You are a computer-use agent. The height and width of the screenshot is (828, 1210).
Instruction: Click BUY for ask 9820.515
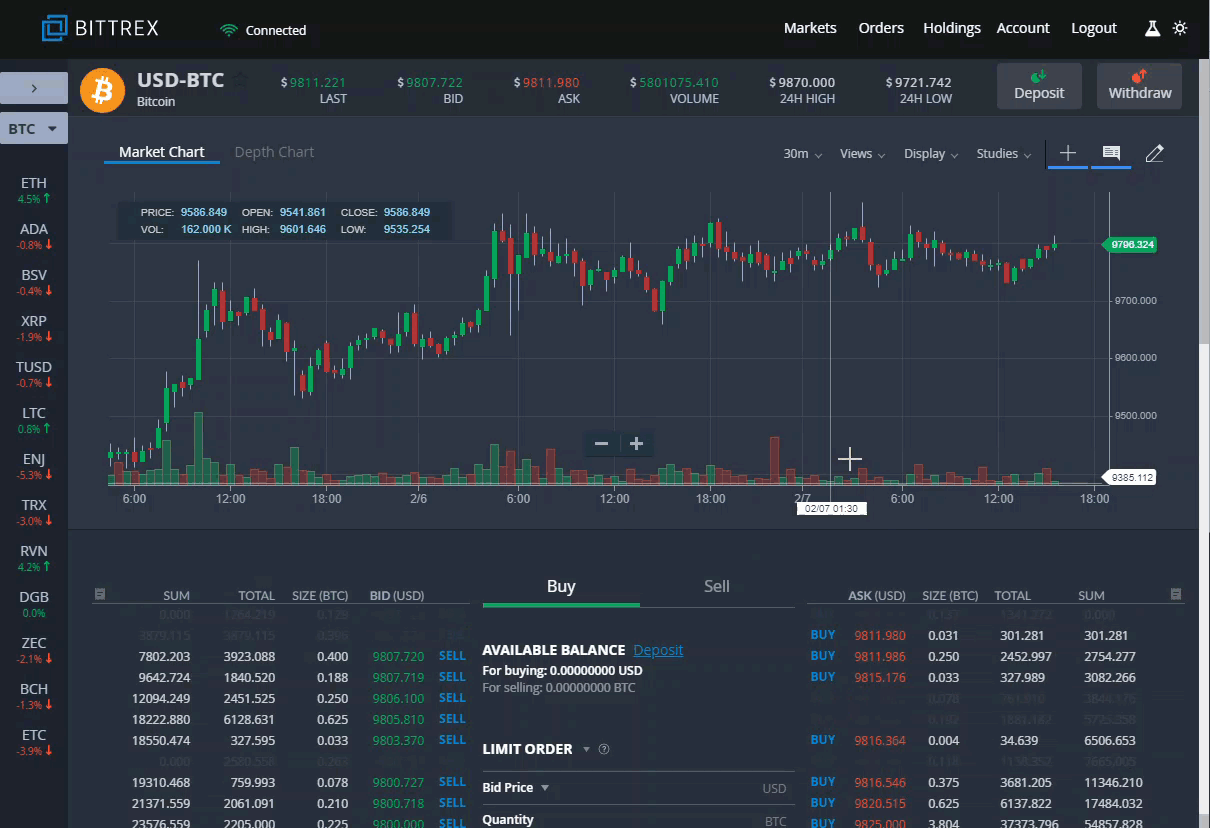pyautogui.click(x=823, y=803)
